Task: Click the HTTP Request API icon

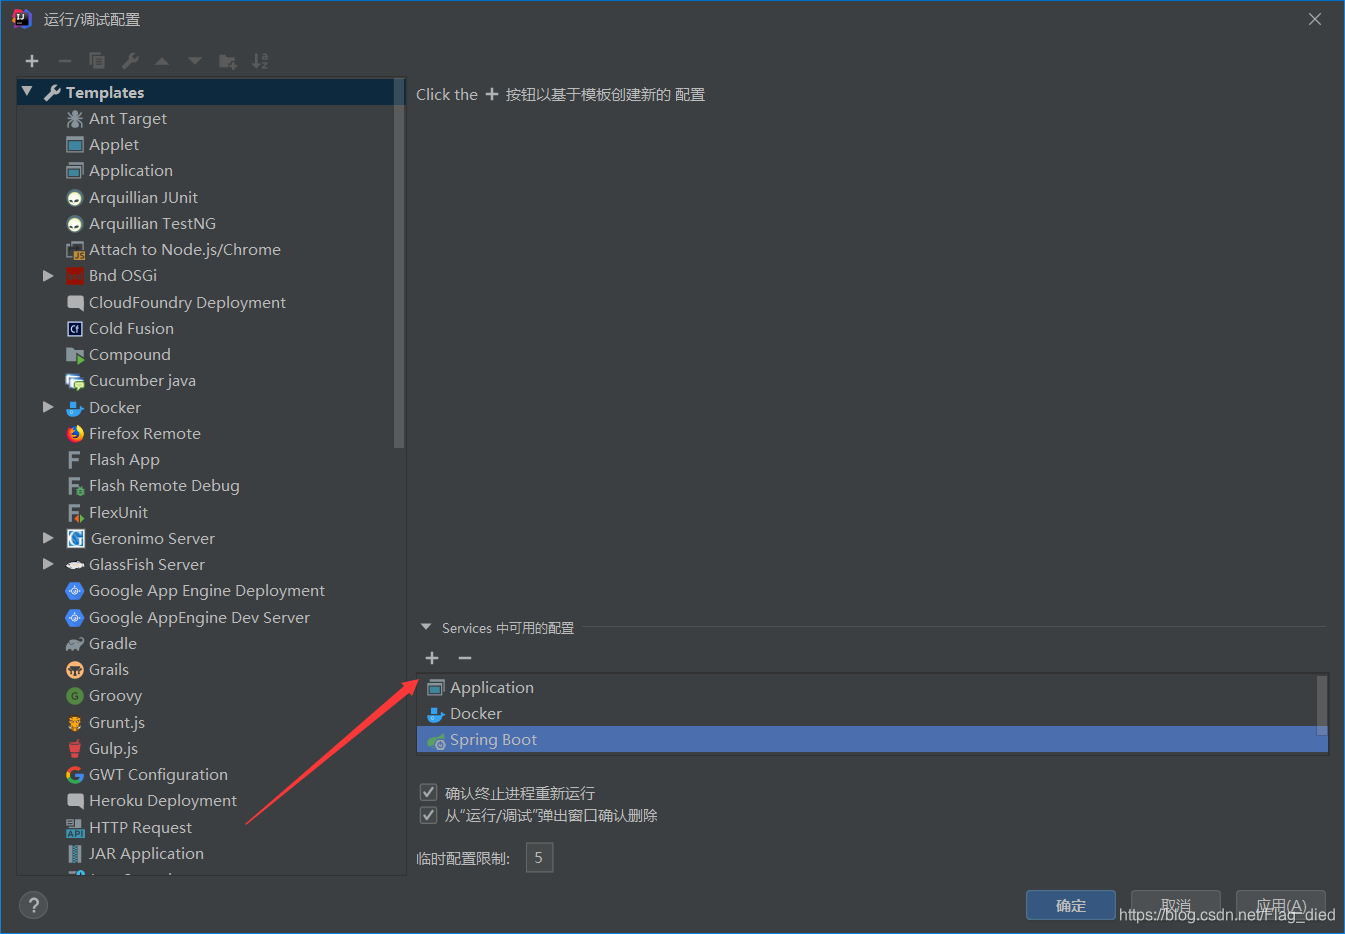Action: 75,828
